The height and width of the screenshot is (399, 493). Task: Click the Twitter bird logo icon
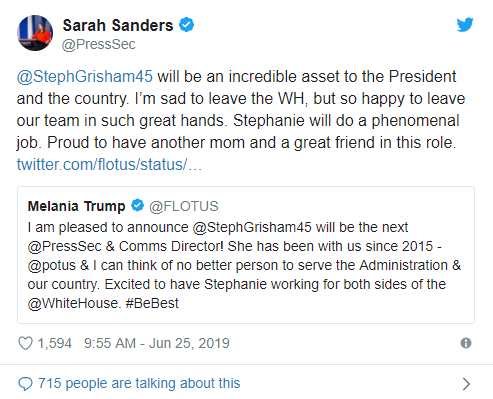(465, 25)
